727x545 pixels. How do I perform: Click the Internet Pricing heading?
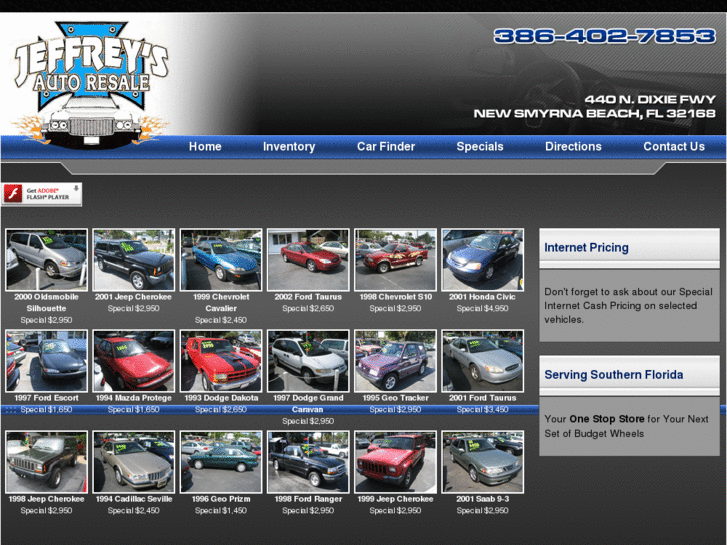[586, 248]
